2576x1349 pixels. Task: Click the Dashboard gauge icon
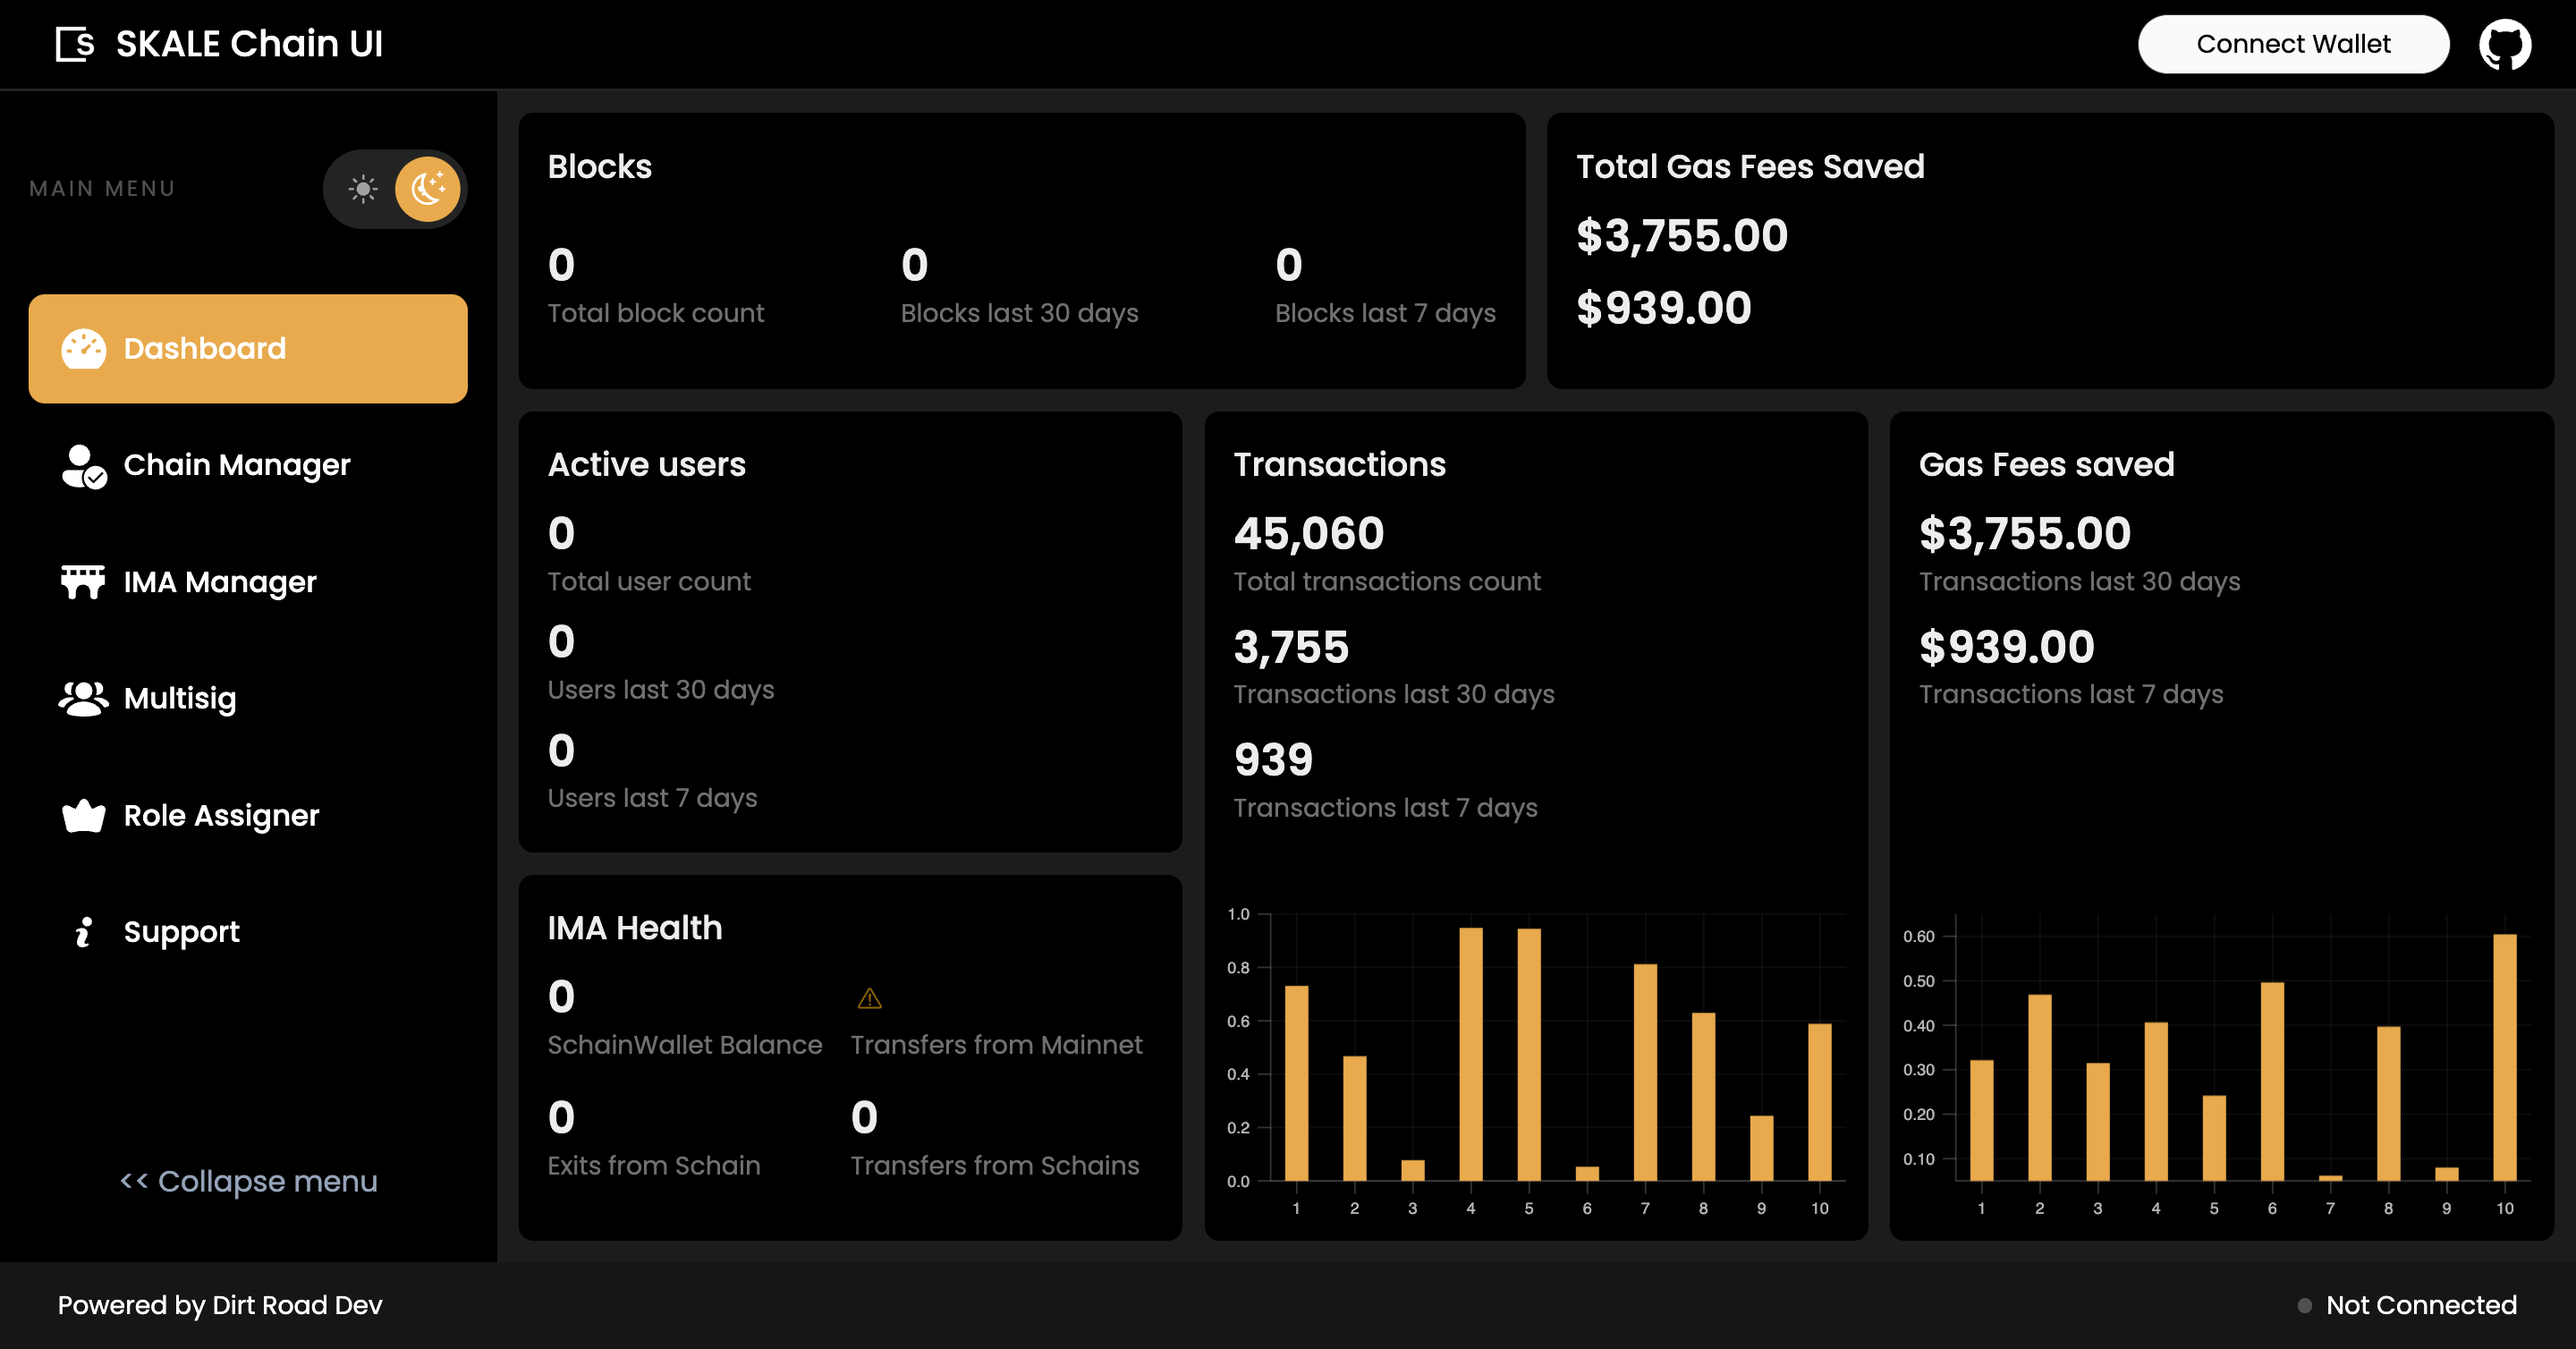[84, 349]
